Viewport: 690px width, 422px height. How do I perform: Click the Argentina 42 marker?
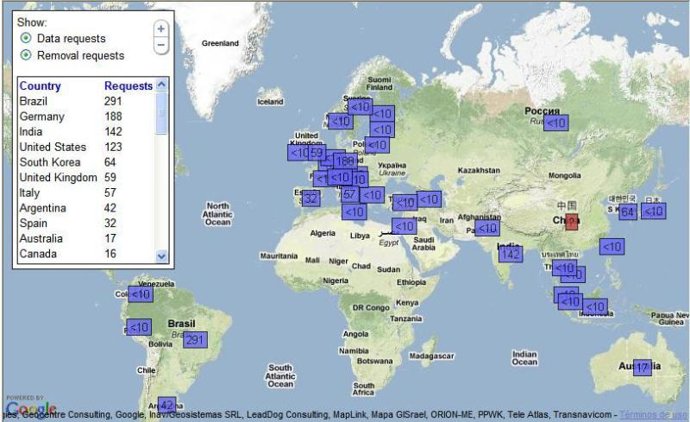tap(167, 405)
